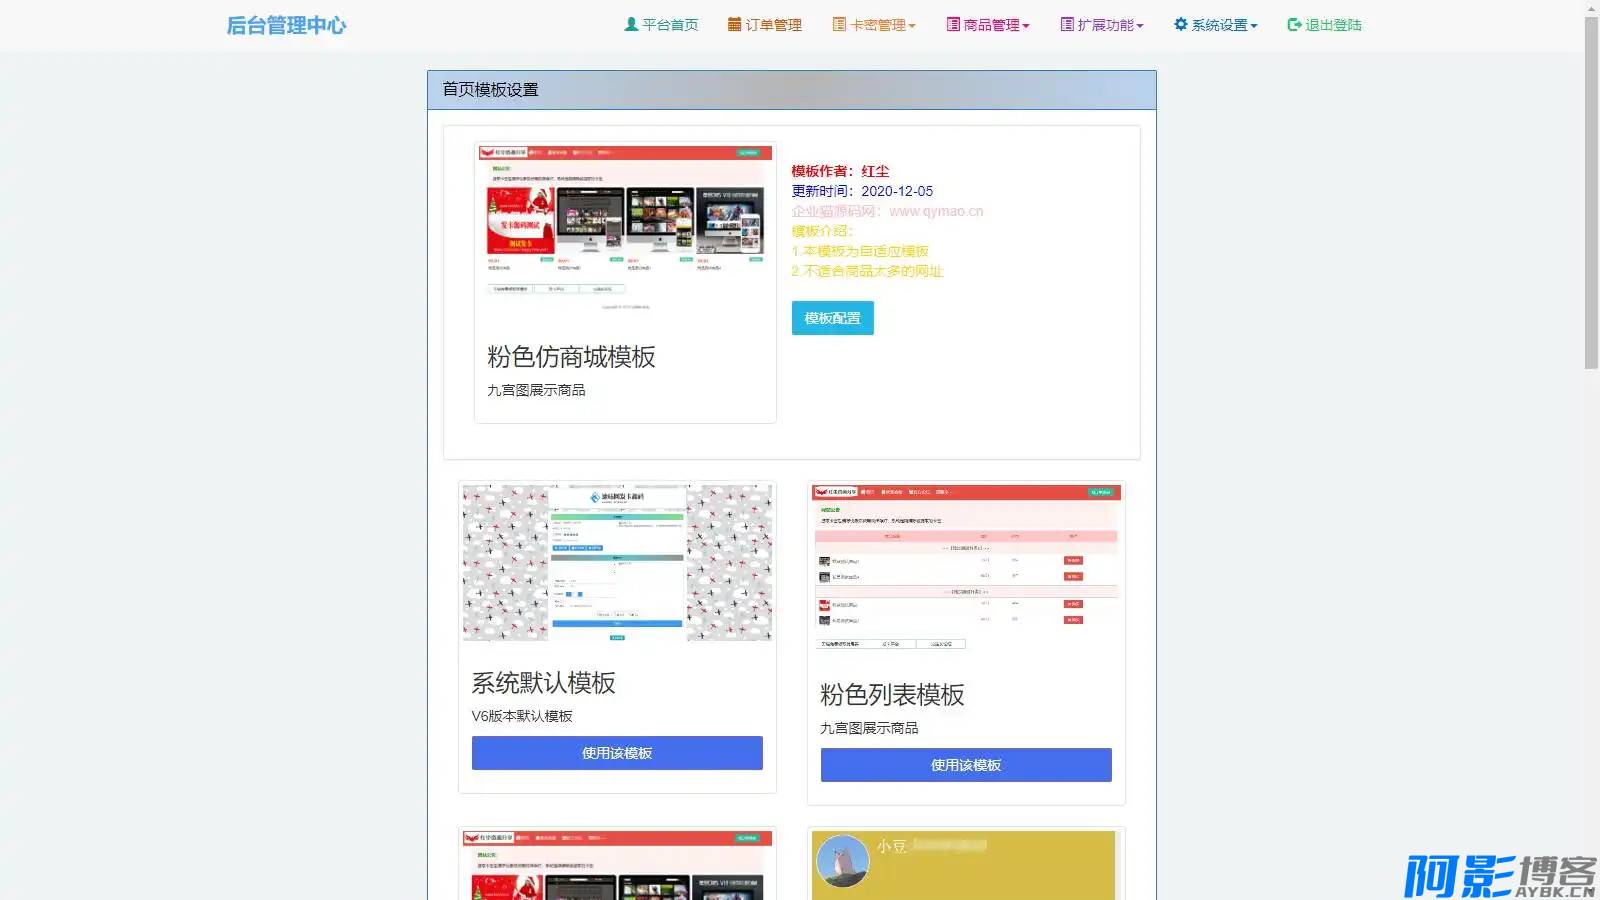Click the list icon beside 卡密管理

point(839,24)
